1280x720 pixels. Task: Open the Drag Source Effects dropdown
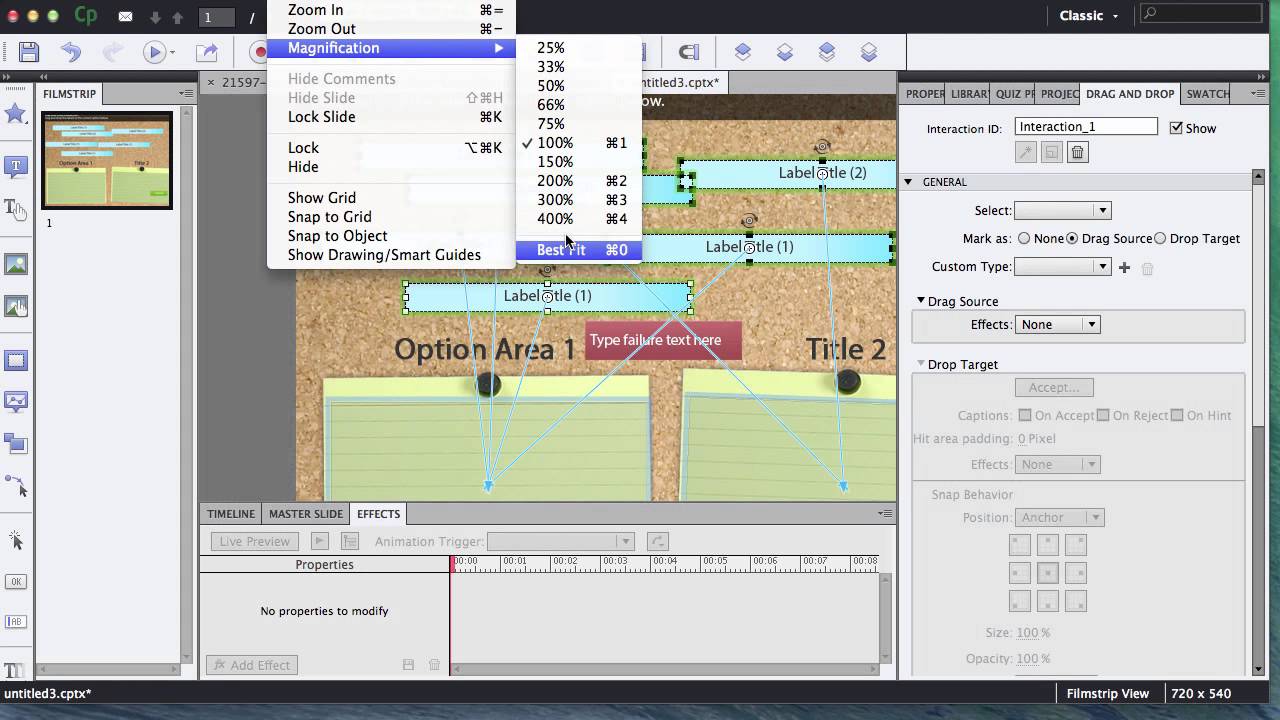coord(1057,324)
